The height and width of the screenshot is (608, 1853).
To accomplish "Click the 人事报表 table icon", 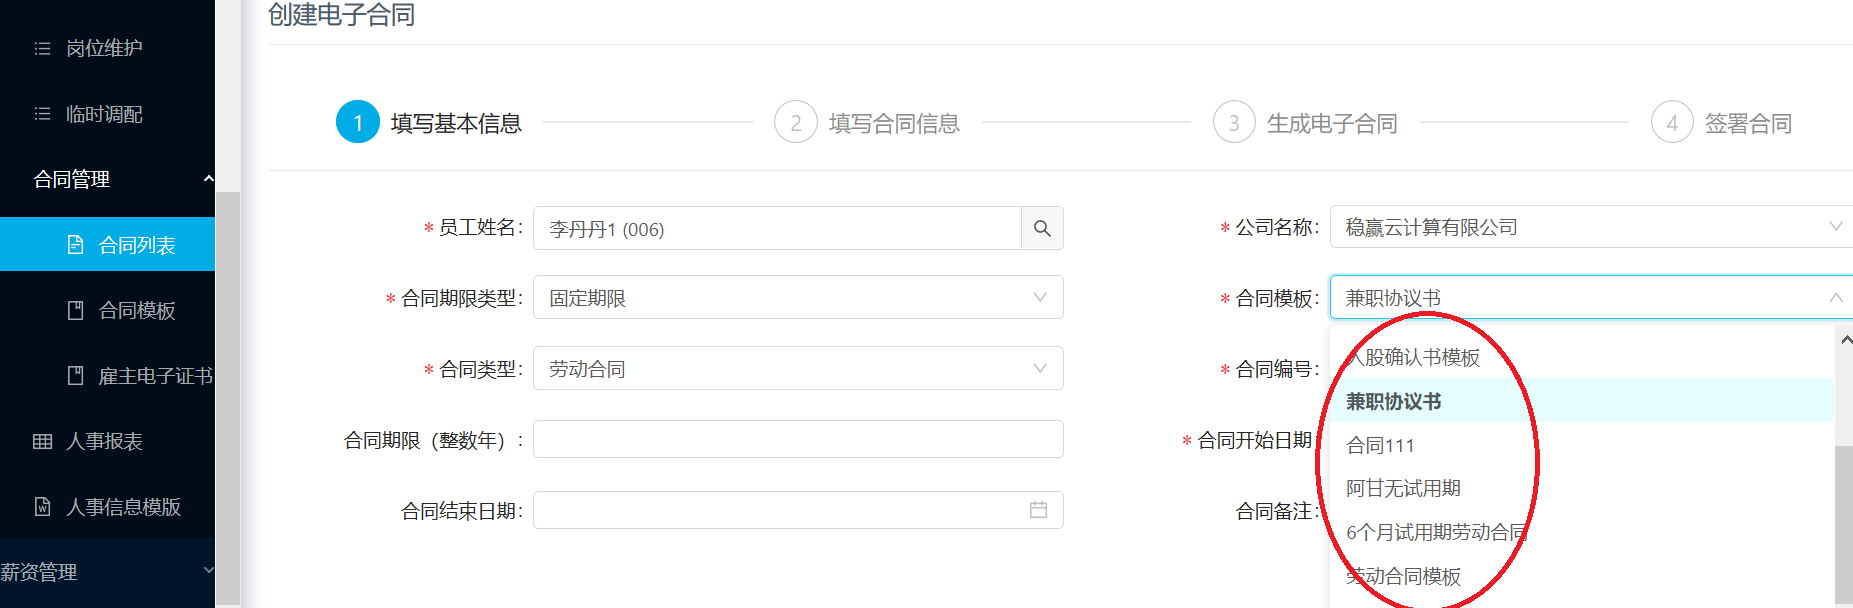I will coord(42,441).
